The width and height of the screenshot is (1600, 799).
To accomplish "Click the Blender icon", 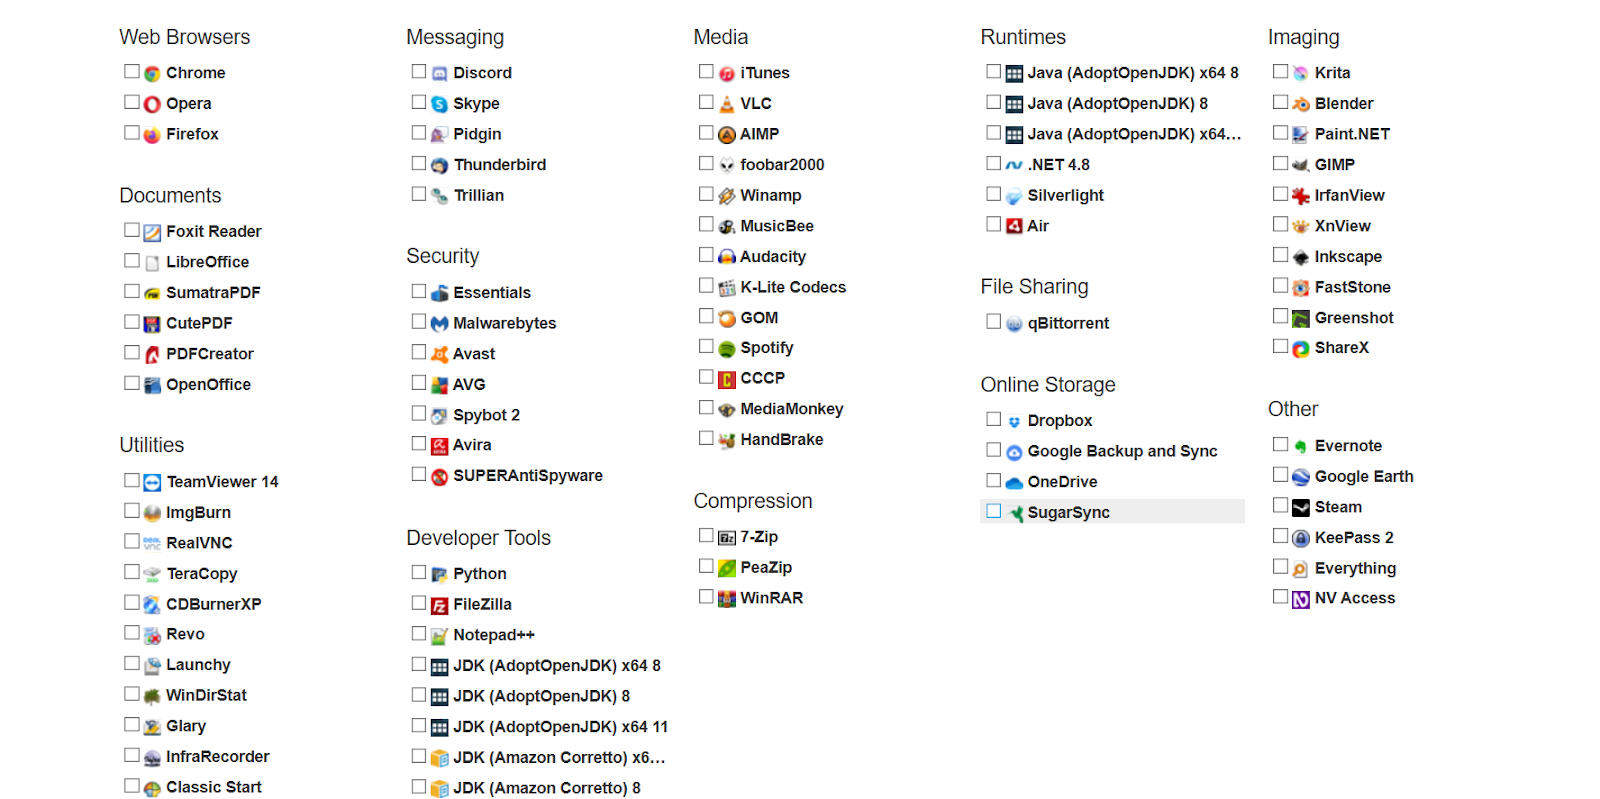I will point(1301,104).
